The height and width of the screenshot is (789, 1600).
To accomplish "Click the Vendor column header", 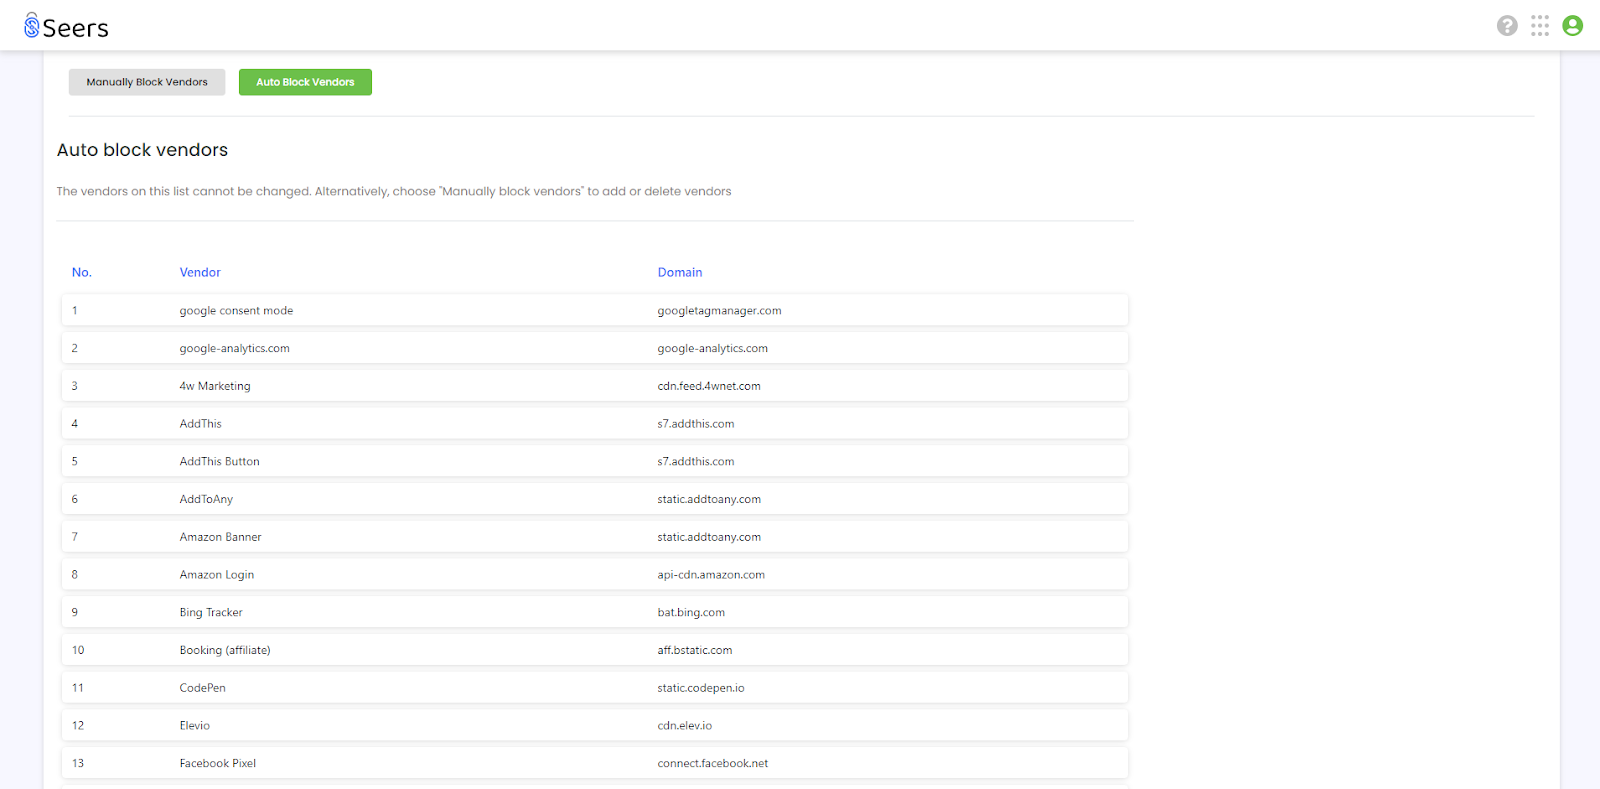I will [x=200, y=272].
